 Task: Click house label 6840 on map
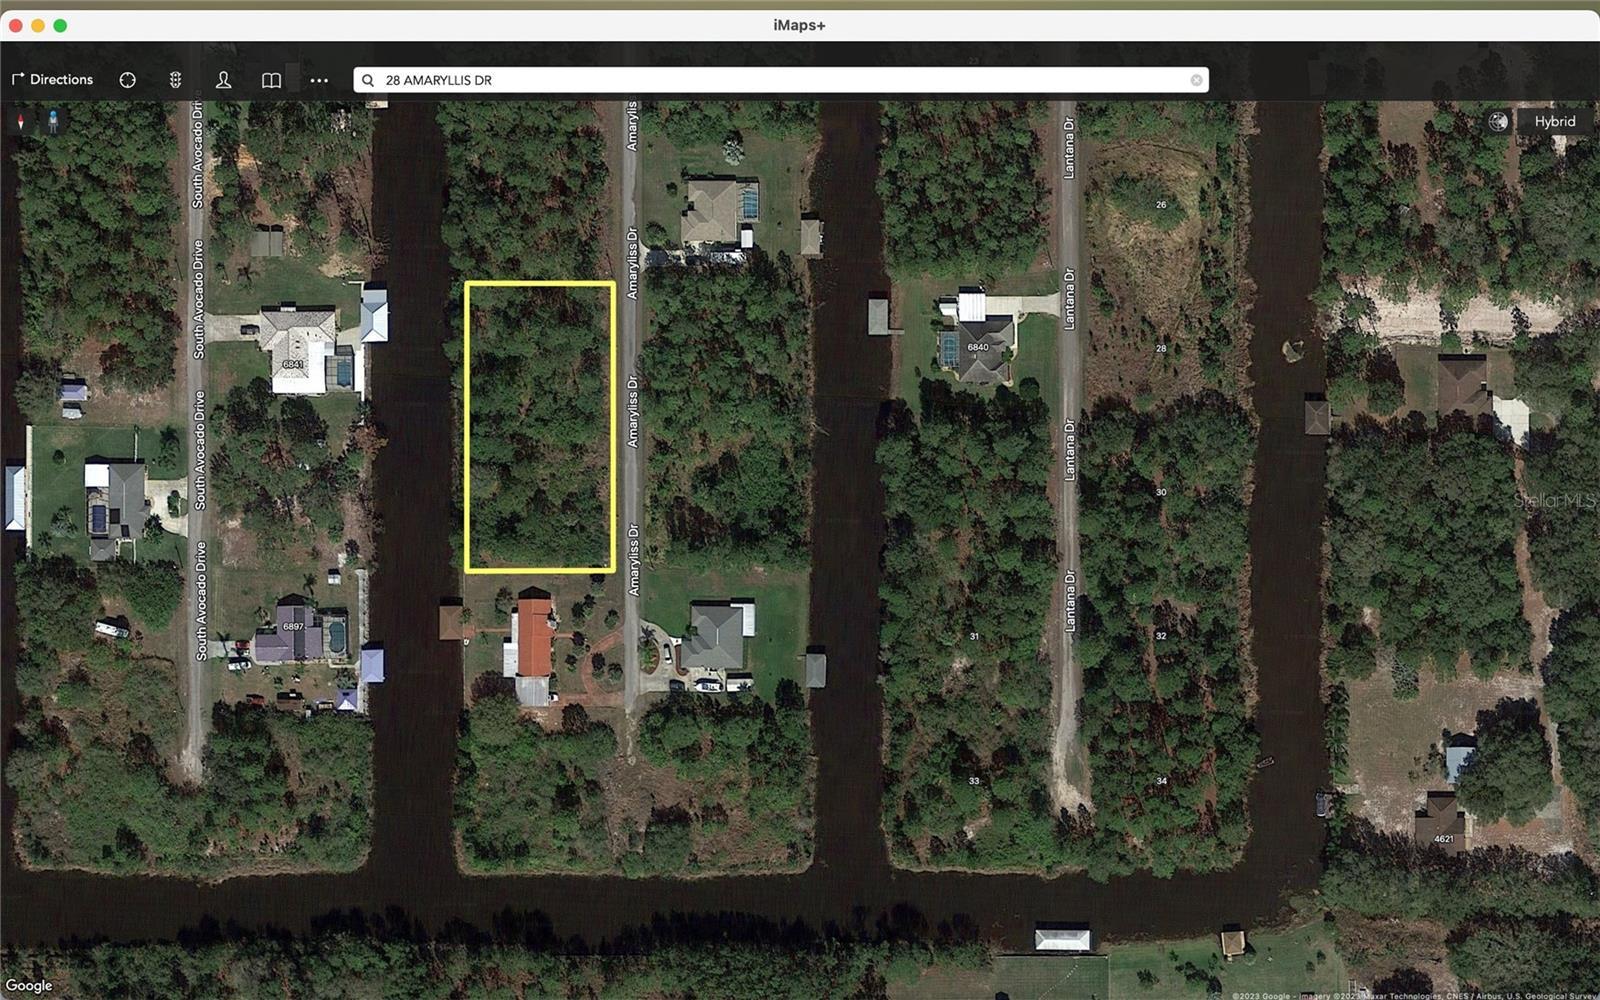(x=978, y=347)
